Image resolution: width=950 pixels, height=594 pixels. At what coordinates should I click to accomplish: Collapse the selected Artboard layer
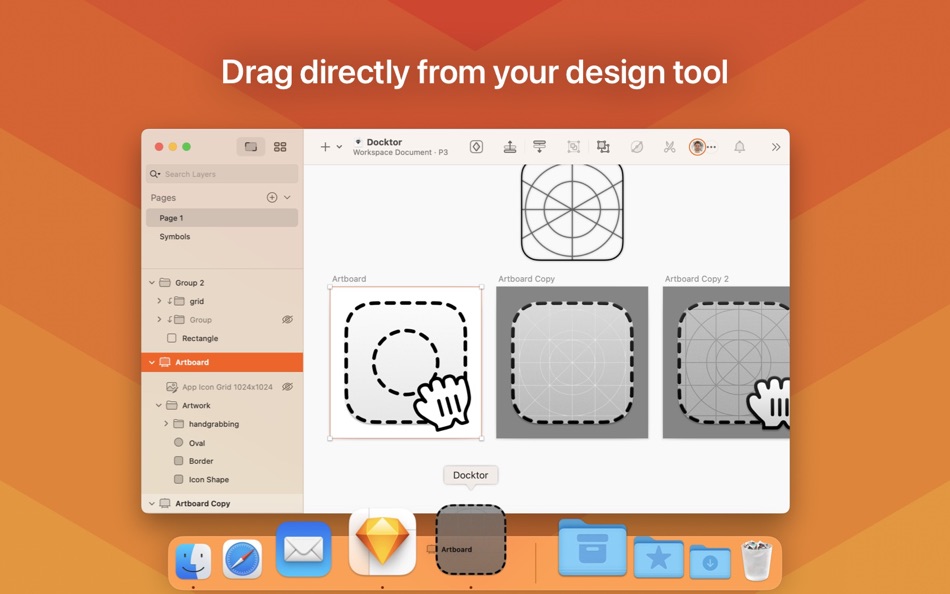click(x=152, y=362)
